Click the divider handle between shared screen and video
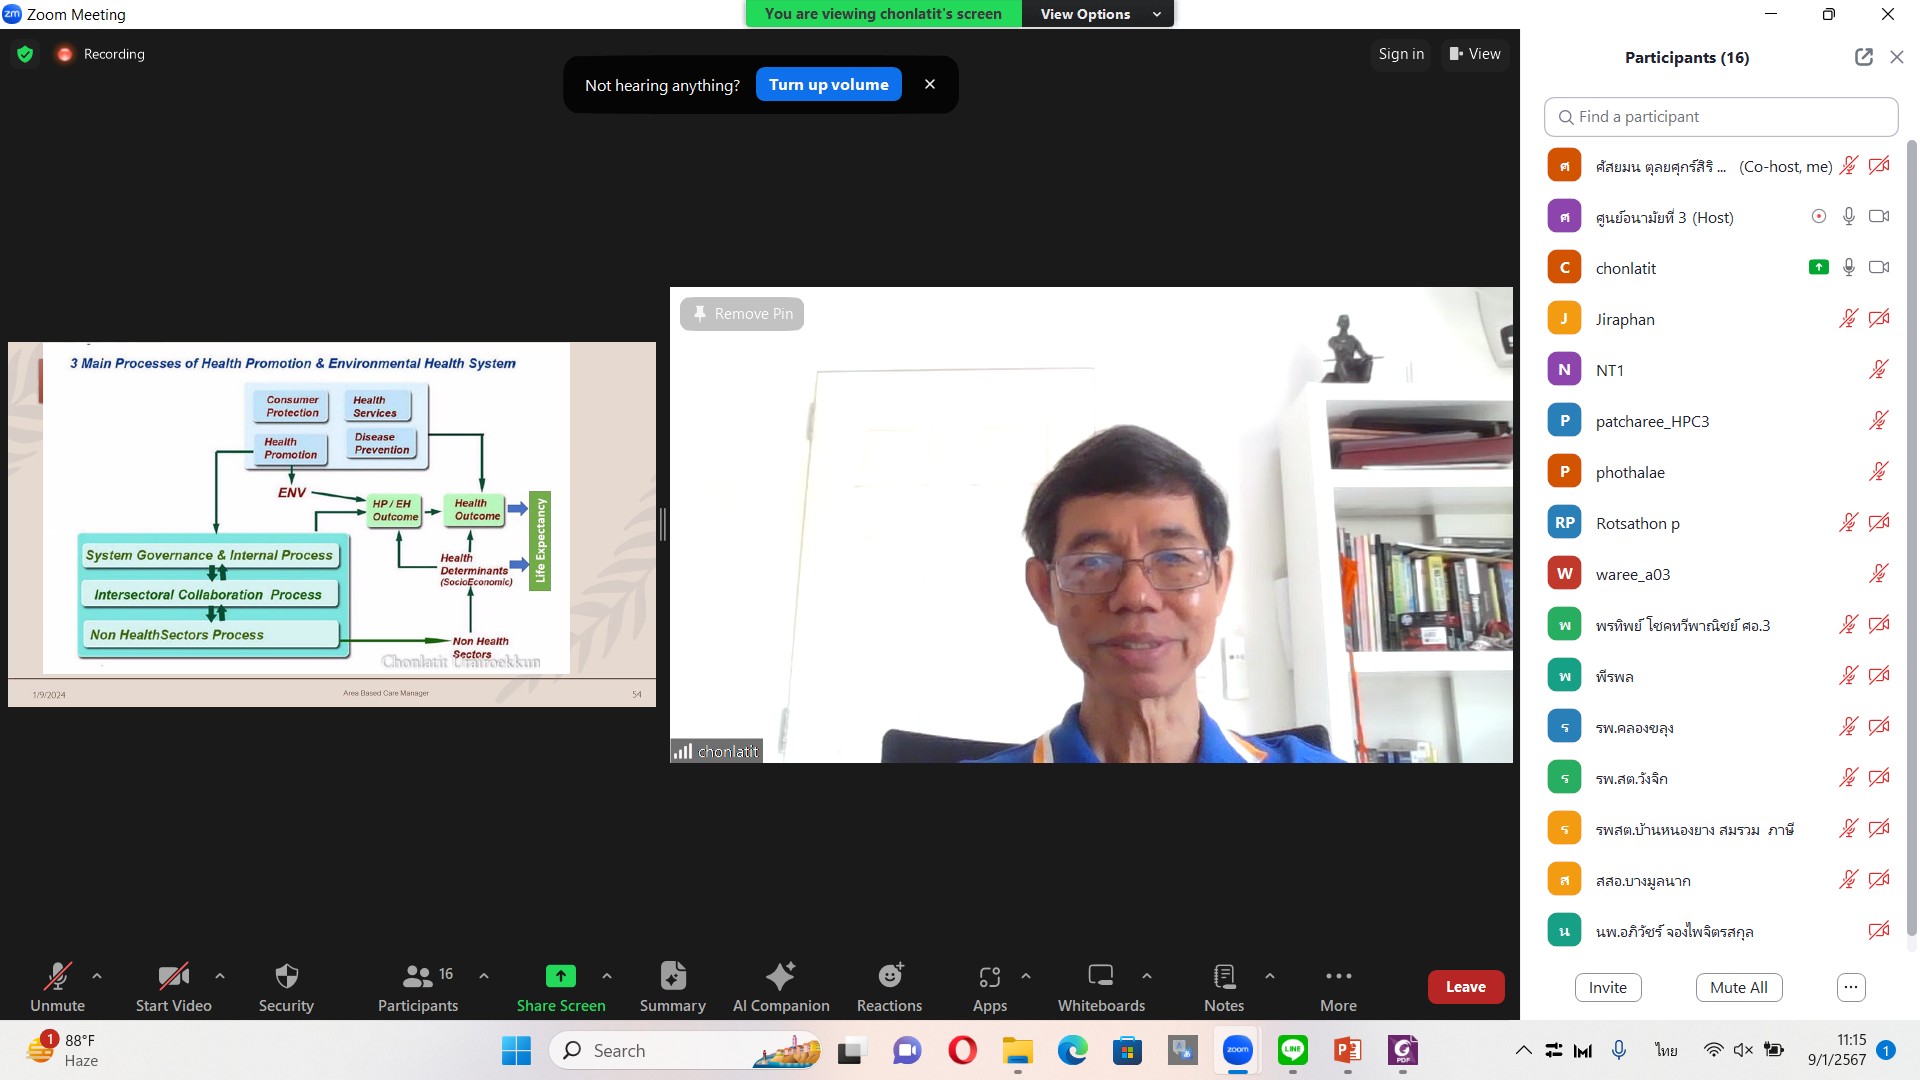This screenshot has width=1920, height=1080. pos(662,524)
